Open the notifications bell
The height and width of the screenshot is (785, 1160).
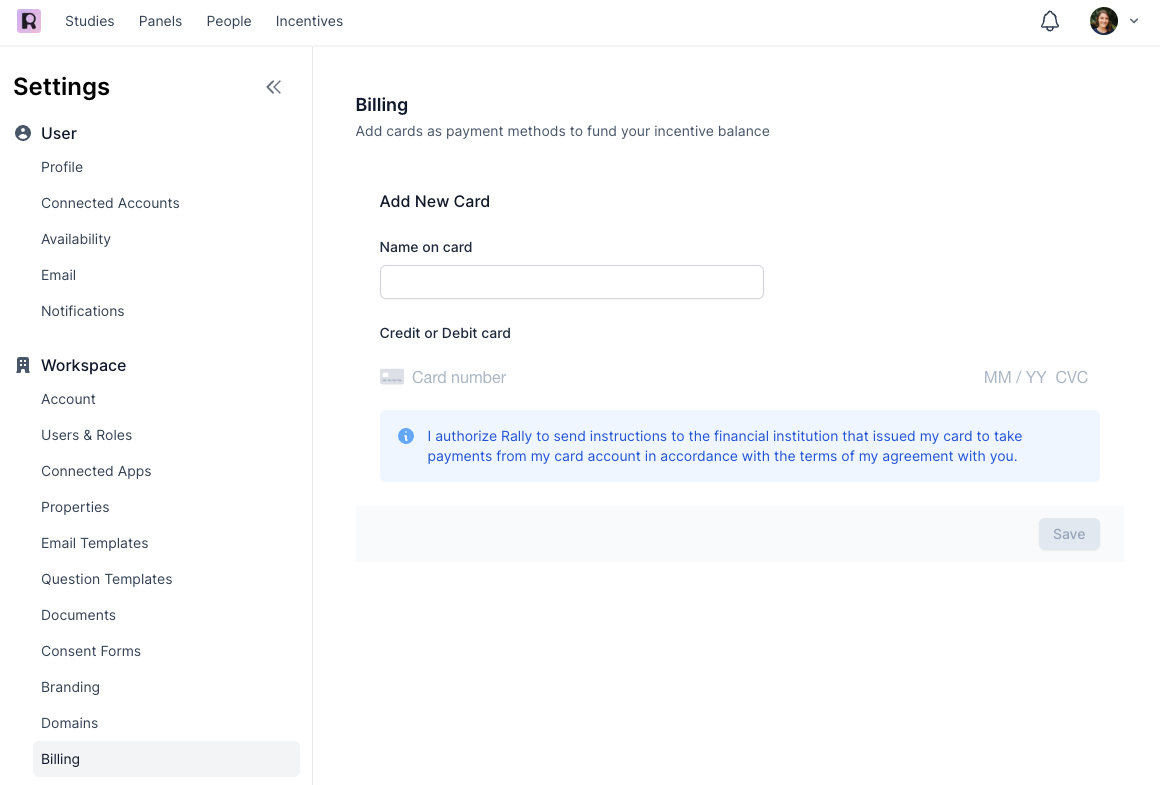[x=1050, y=21]
